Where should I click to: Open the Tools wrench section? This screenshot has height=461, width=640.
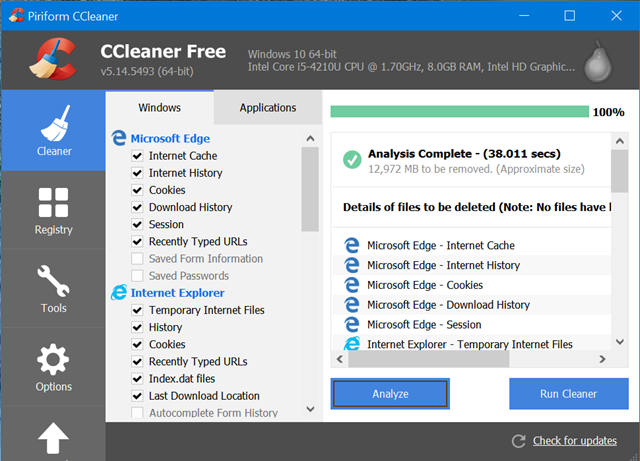tap(53, 281)
